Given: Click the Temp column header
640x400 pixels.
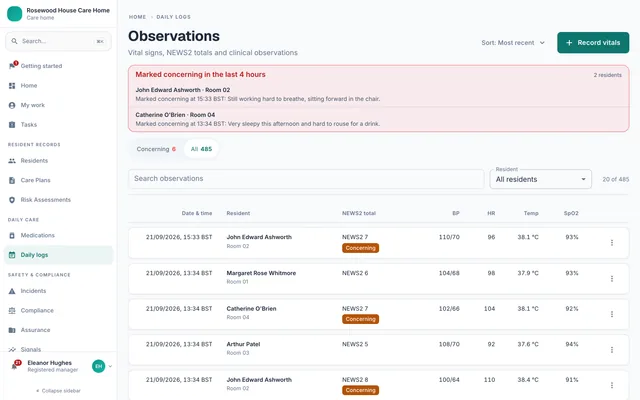Looking at the screenshot, I should [531, 213].
